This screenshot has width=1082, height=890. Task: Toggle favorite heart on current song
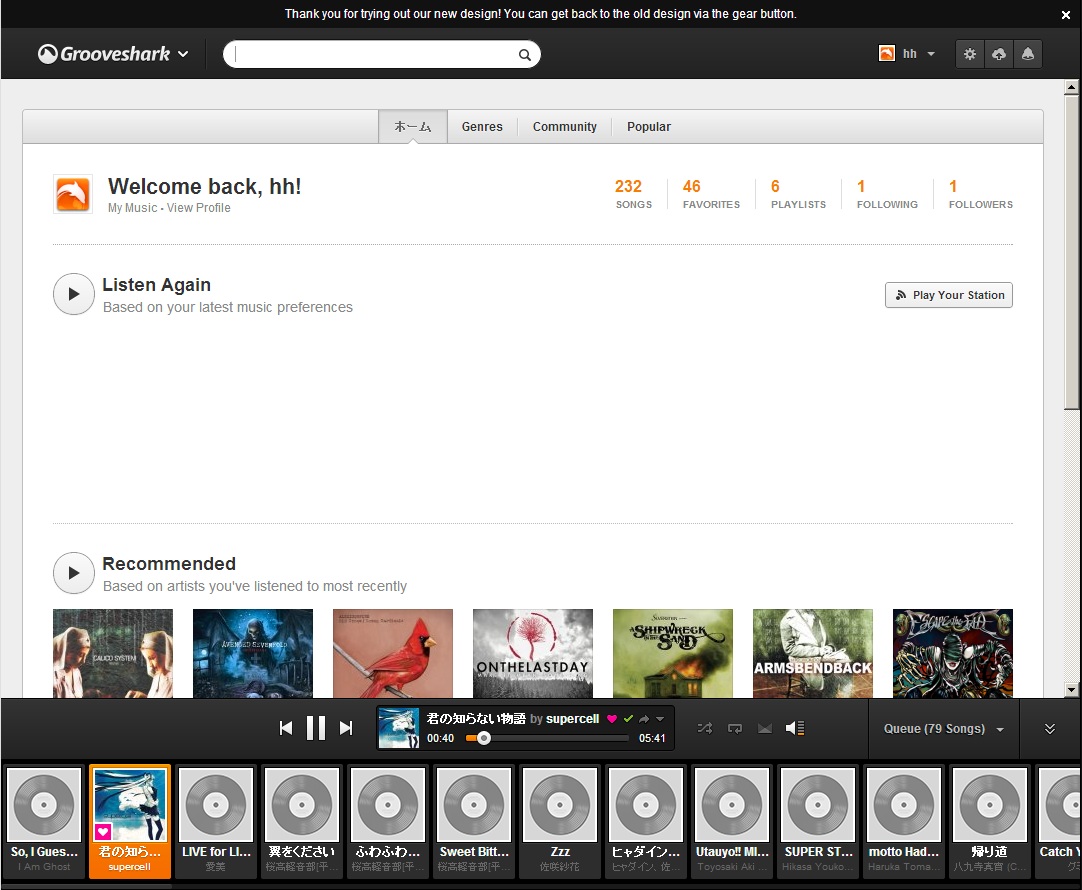click(x=611, y=719)
